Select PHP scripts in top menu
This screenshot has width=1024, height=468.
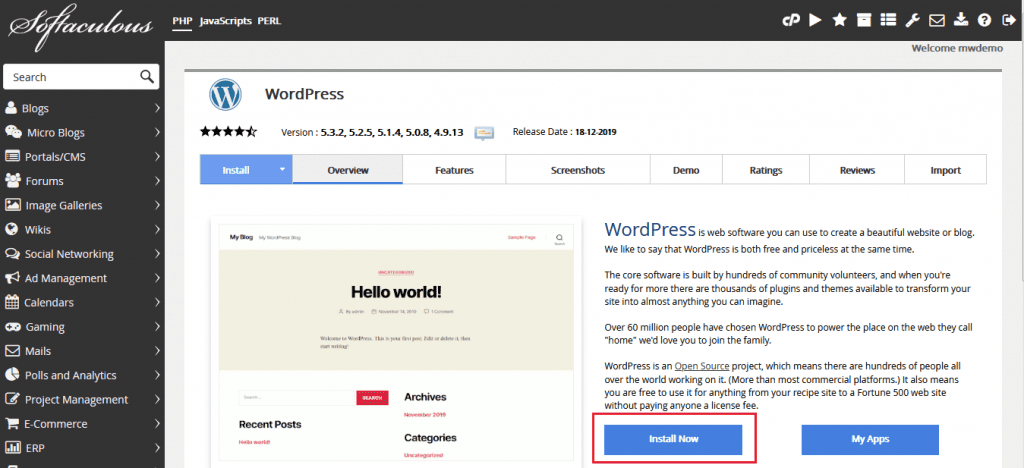pos(182,21)
